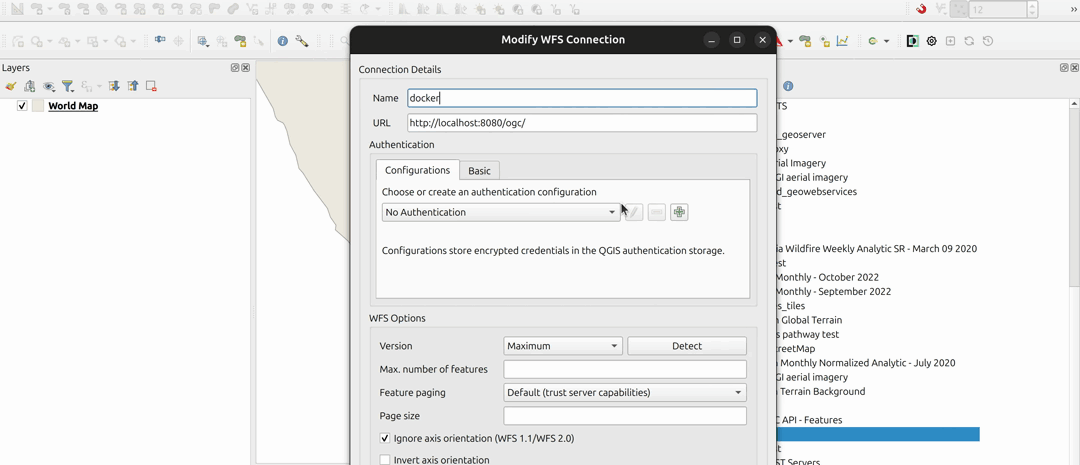Image resolution: width=1080 pixels, height=465 pixels.
Task: Open the Feature paging dropdown
Action: point(625,393)
